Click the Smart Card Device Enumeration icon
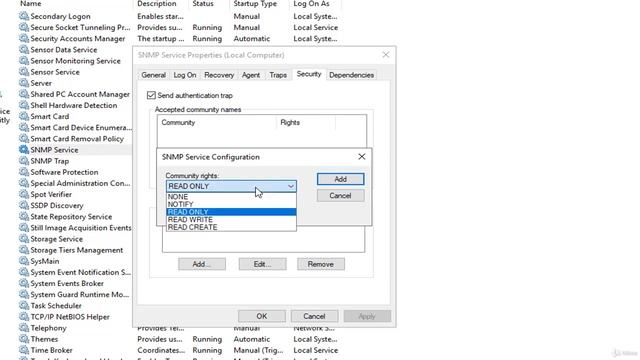The height and width of the screenshot is (360, 640). pyautogui.click(x=24, y=127)
